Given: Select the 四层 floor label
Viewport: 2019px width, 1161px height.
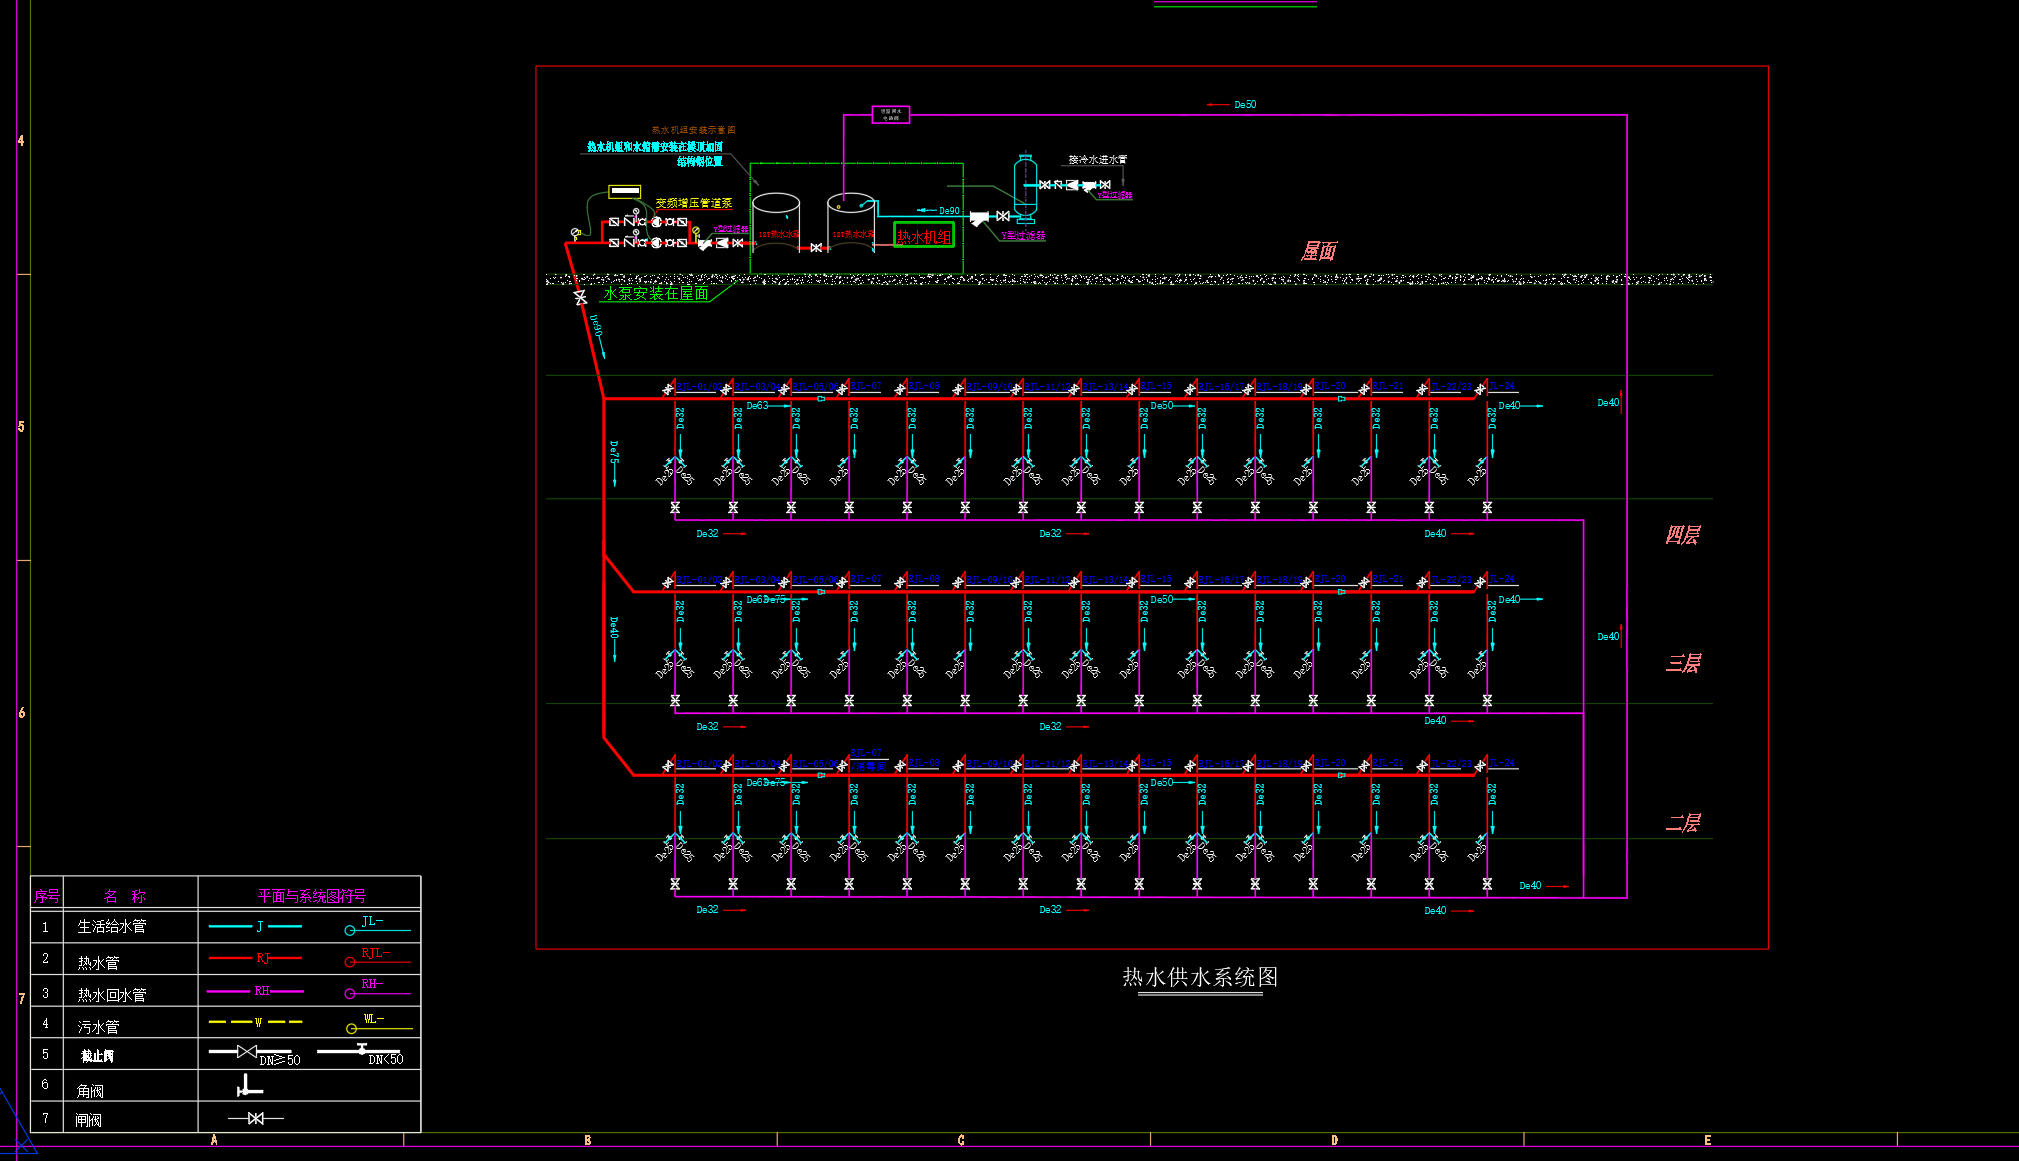Looking at the screenshot, I should tap(1682, 535).
